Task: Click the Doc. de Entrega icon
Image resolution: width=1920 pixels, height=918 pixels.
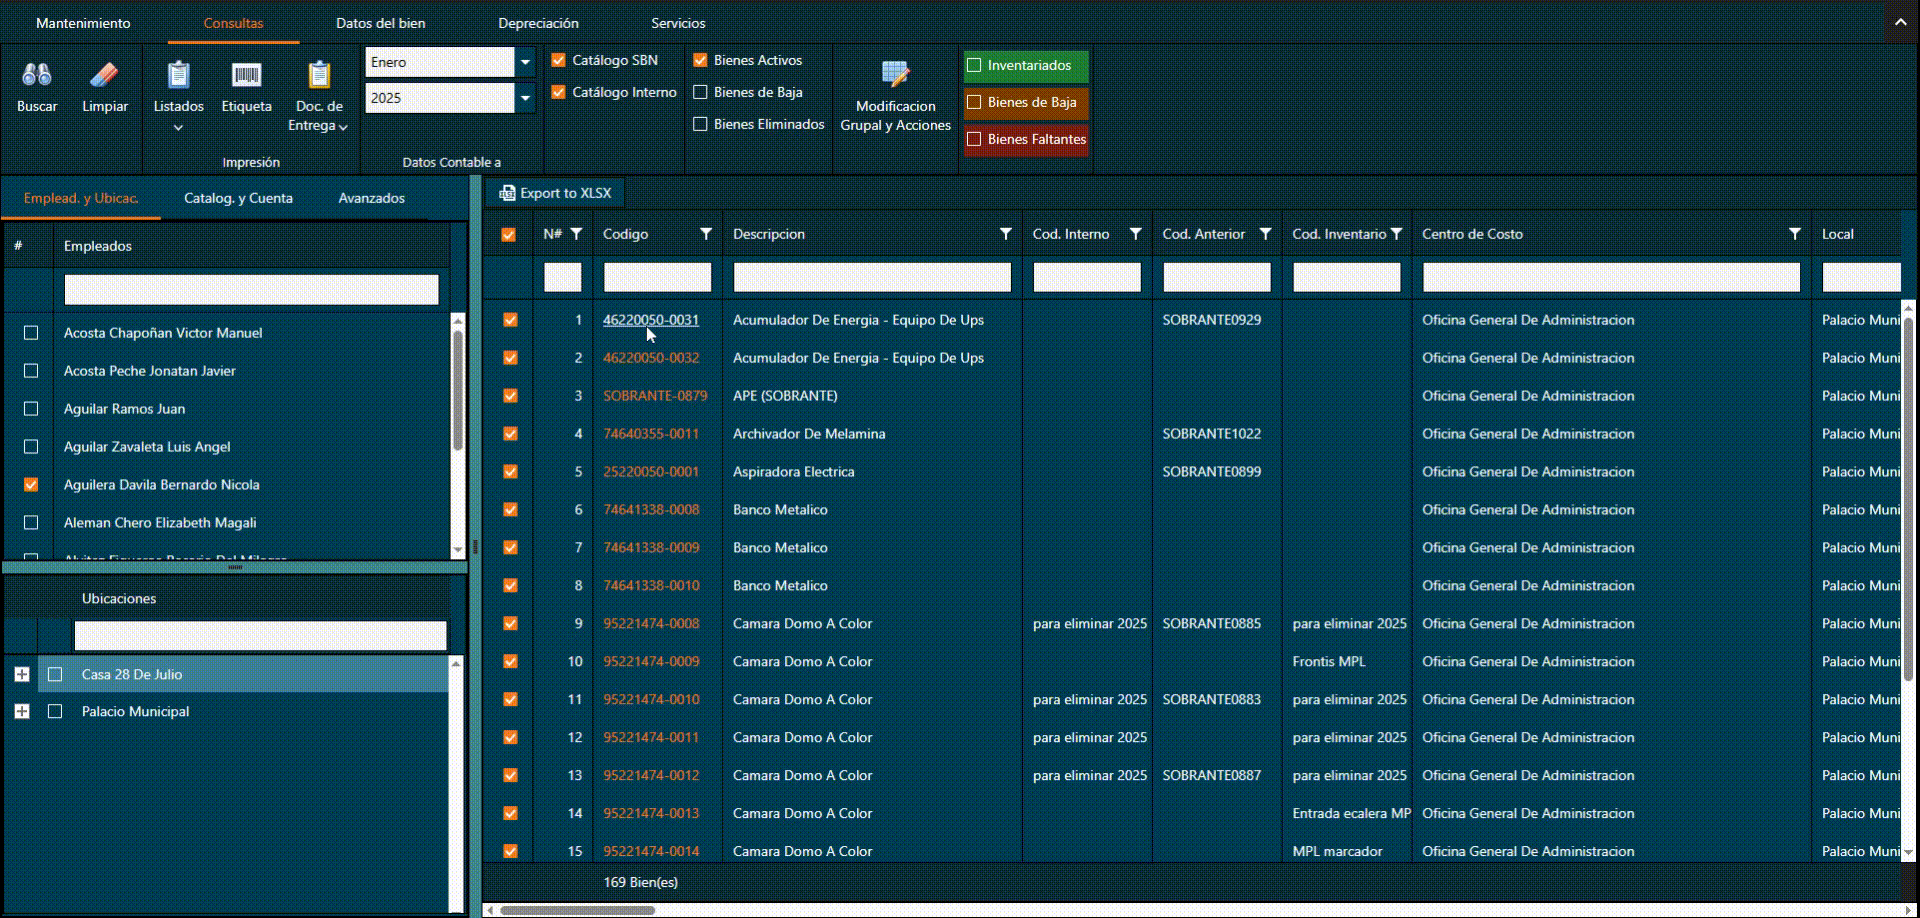Action: click(319, 74)
